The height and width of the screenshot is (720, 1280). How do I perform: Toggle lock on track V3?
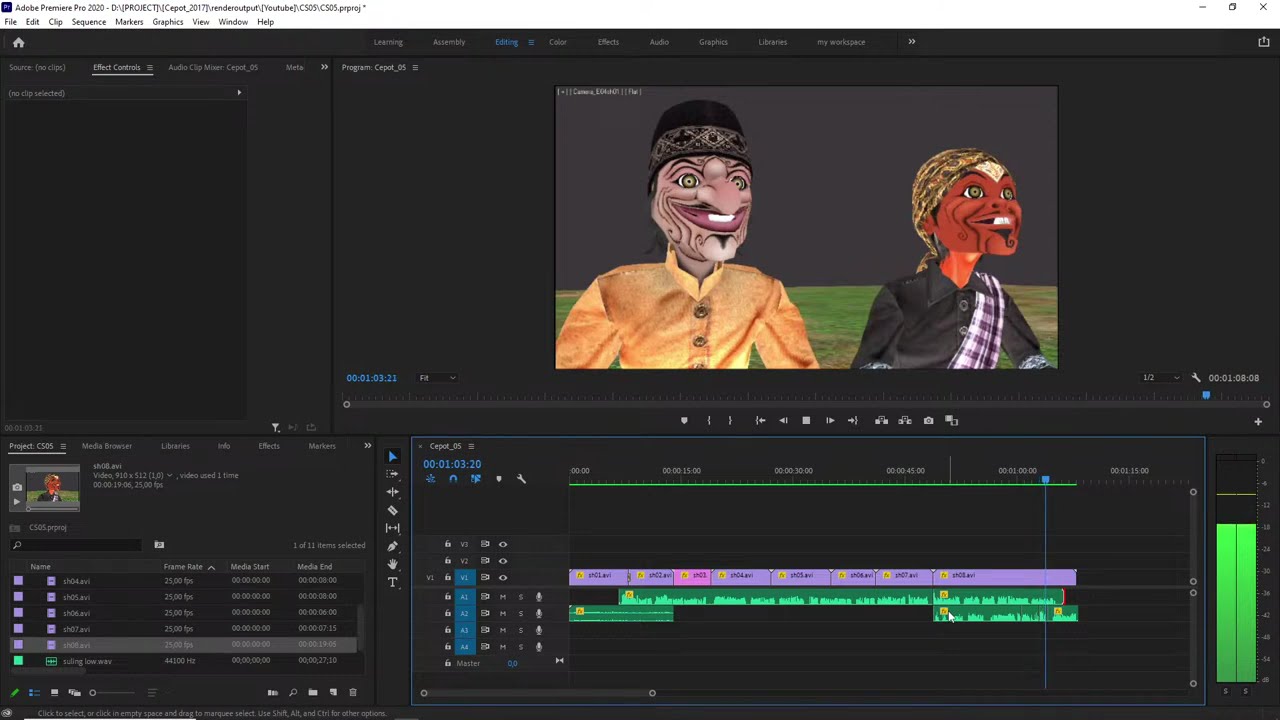tap(447, 545)
